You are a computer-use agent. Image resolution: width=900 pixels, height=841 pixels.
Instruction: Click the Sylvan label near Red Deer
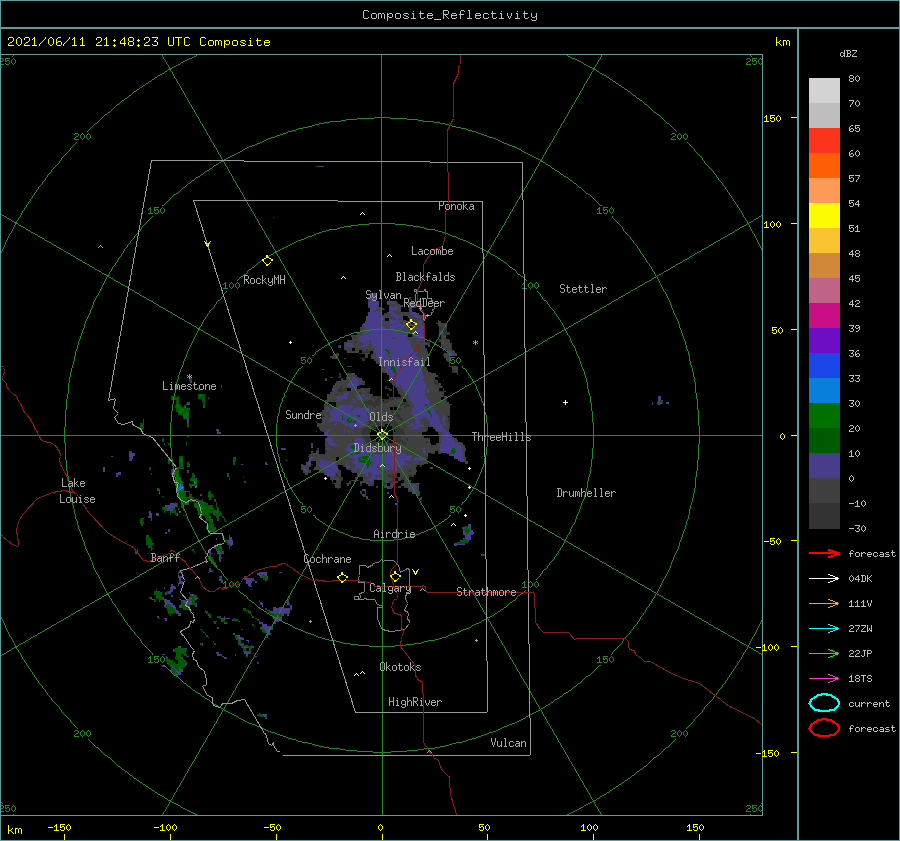click(x=383, y=295)
